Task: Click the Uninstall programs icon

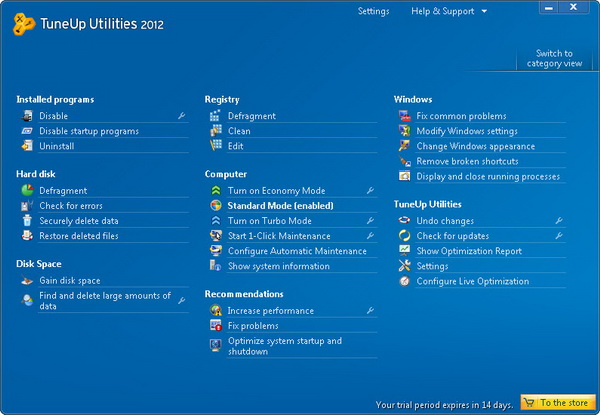Action: coord(27,146)
